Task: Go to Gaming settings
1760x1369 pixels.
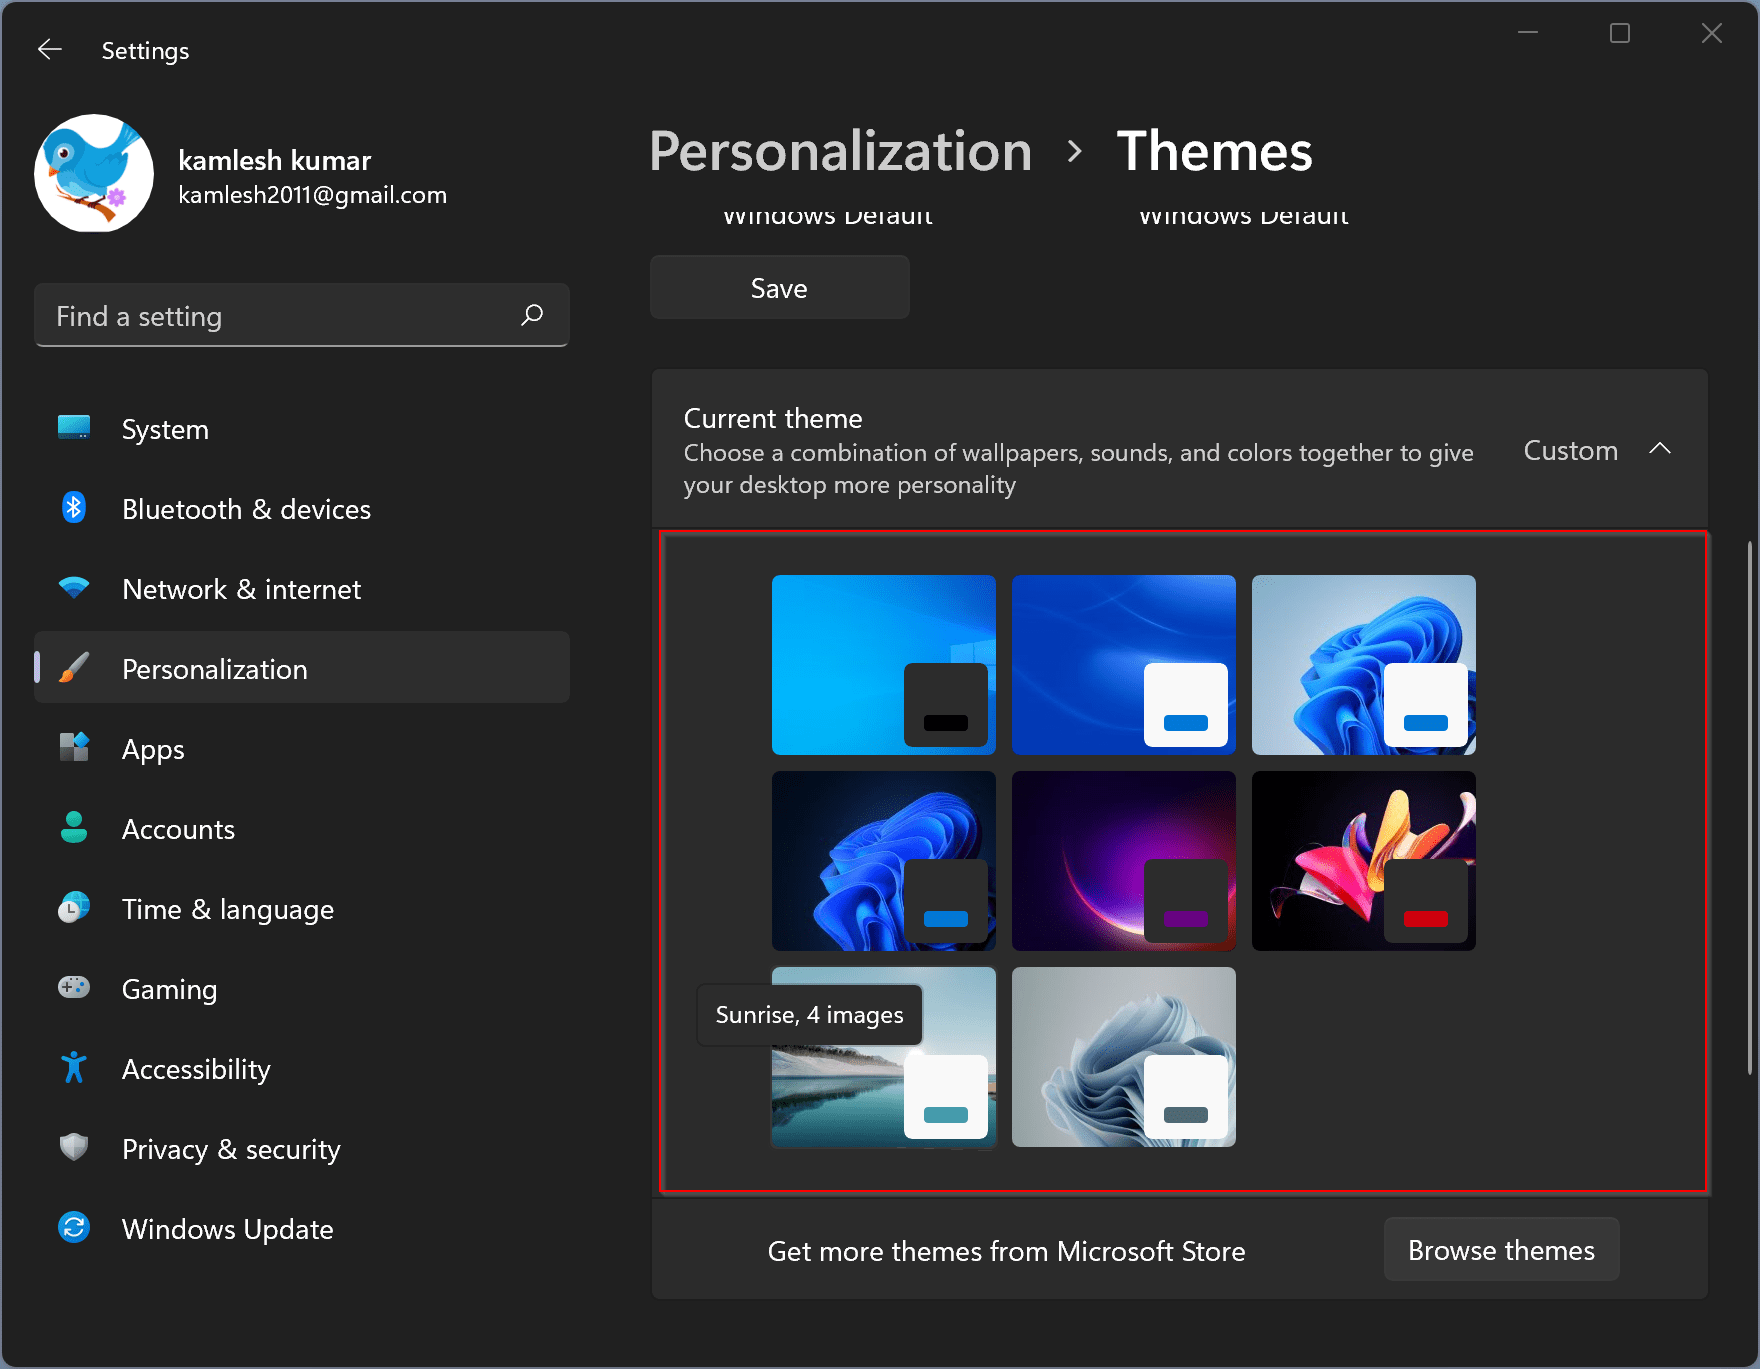Action: coord(302,989)
